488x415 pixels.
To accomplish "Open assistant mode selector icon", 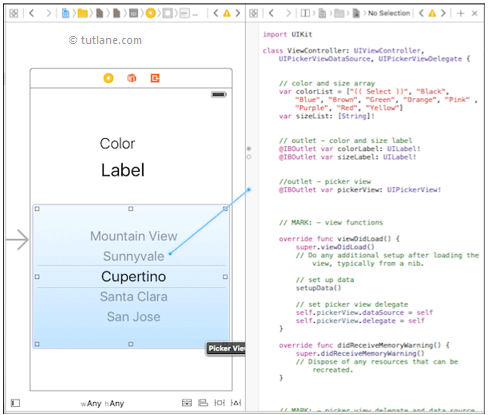I will pos(305,13).
